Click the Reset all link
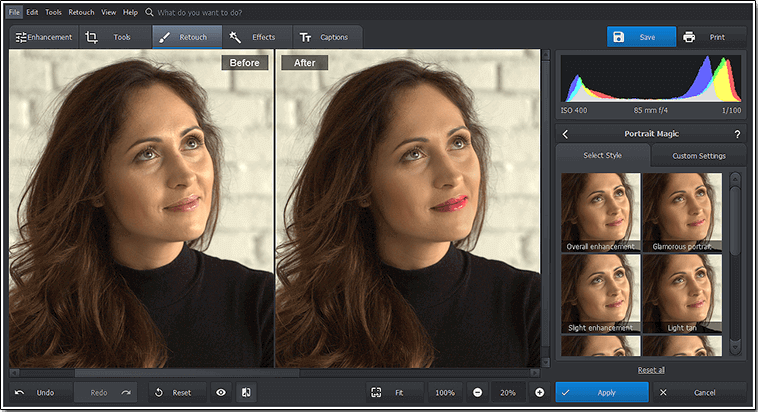Screen dimensions: 758x412 (651, 370)
